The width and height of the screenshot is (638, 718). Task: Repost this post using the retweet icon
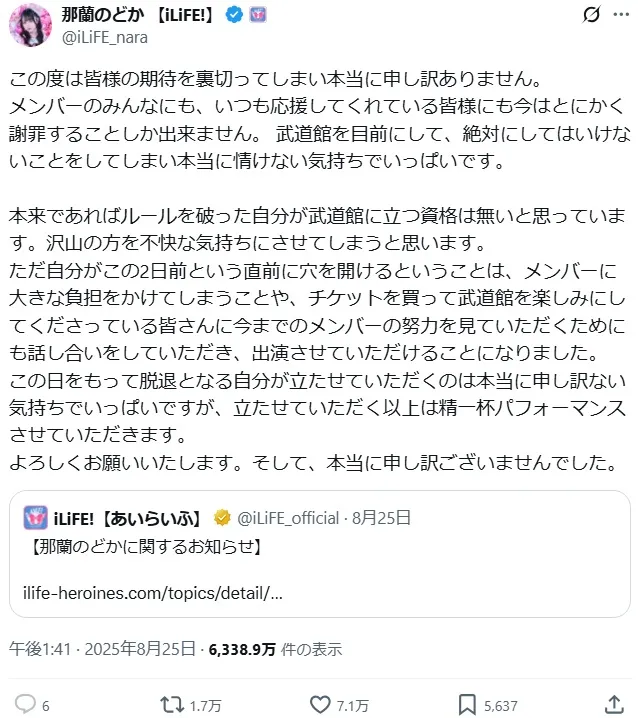(x=172, y=704)
